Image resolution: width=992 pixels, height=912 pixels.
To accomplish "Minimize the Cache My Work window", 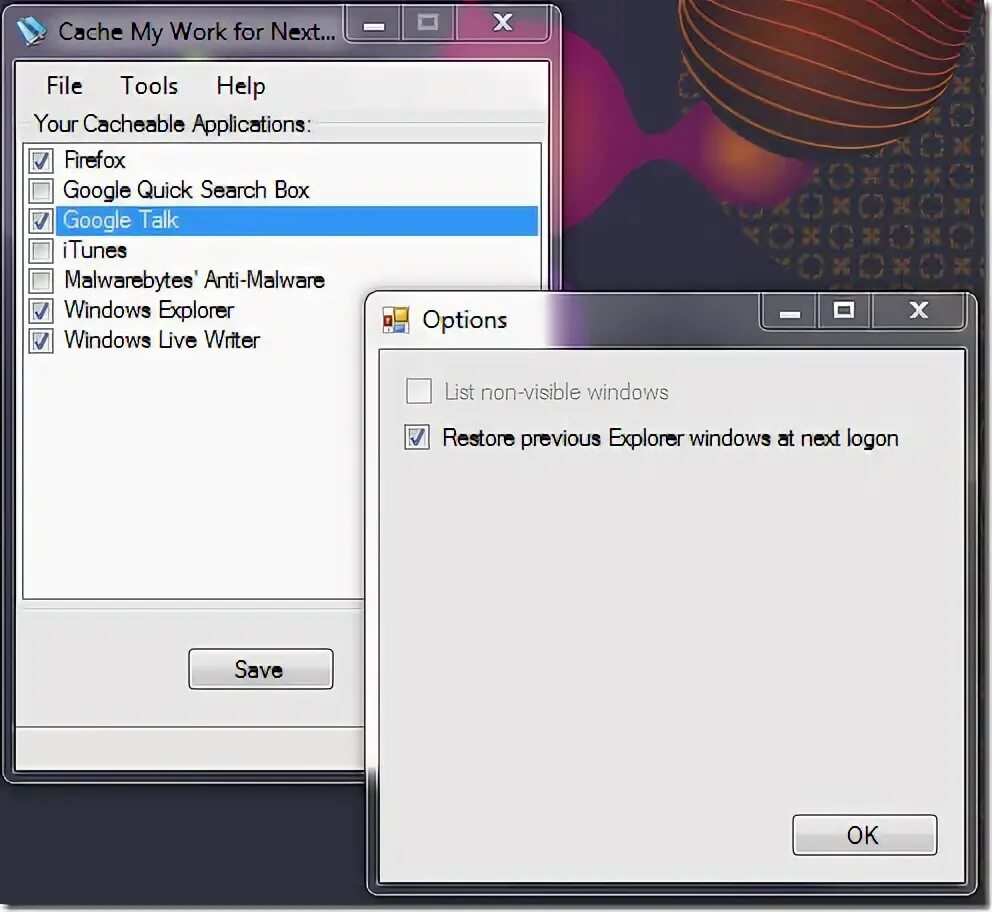I will point(374,24).
